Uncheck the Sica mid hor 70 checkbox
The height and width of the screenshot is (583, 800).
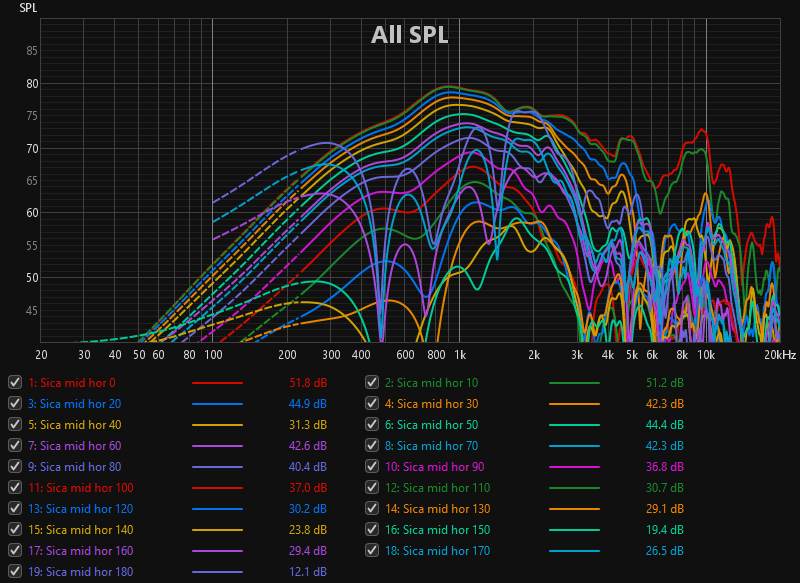coord(372,445)
